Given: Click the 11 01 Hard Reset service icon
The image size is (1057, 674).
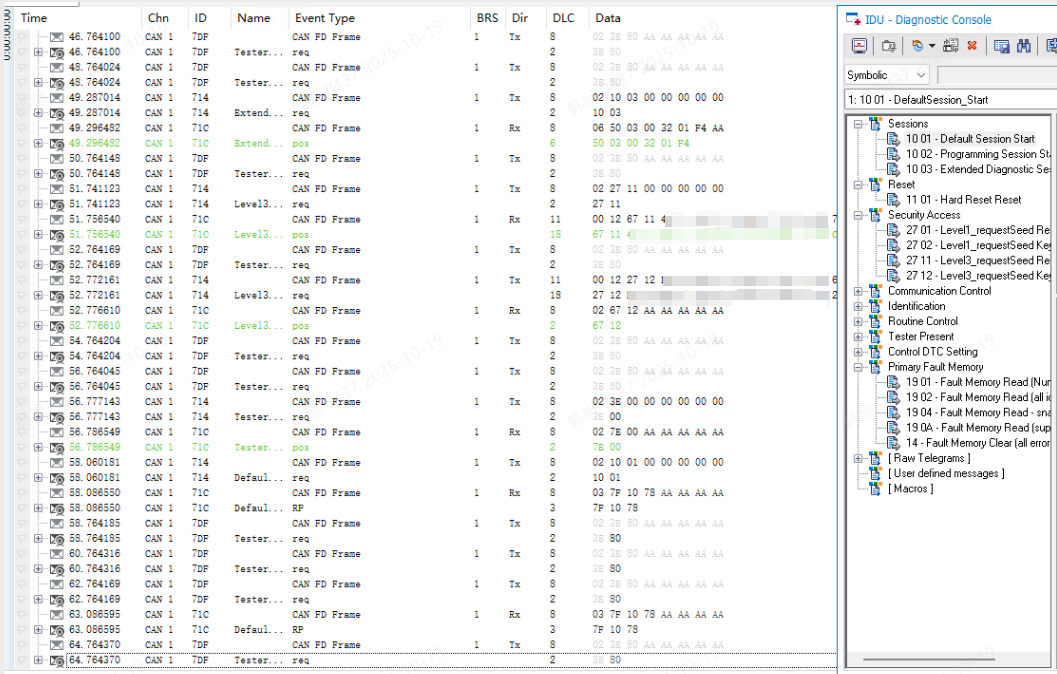Looking at the screenshot, I should pyautogui.click(x=893, y=200).
